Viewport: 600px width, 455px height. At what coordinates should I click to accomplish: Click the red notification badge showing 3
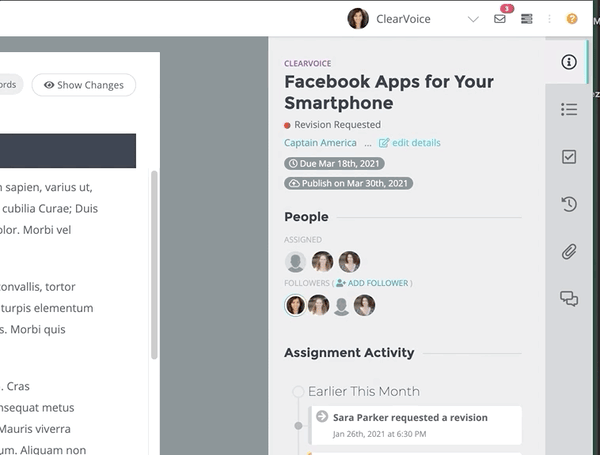click(x=507, y=8)
